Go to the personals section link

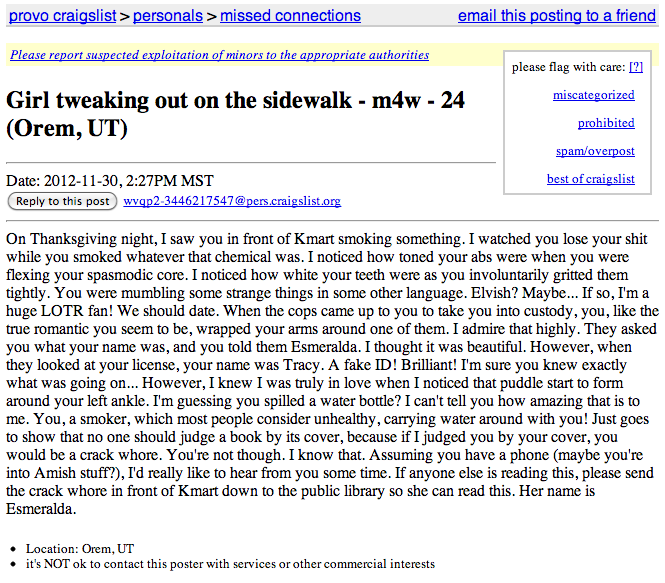[168, 16]
